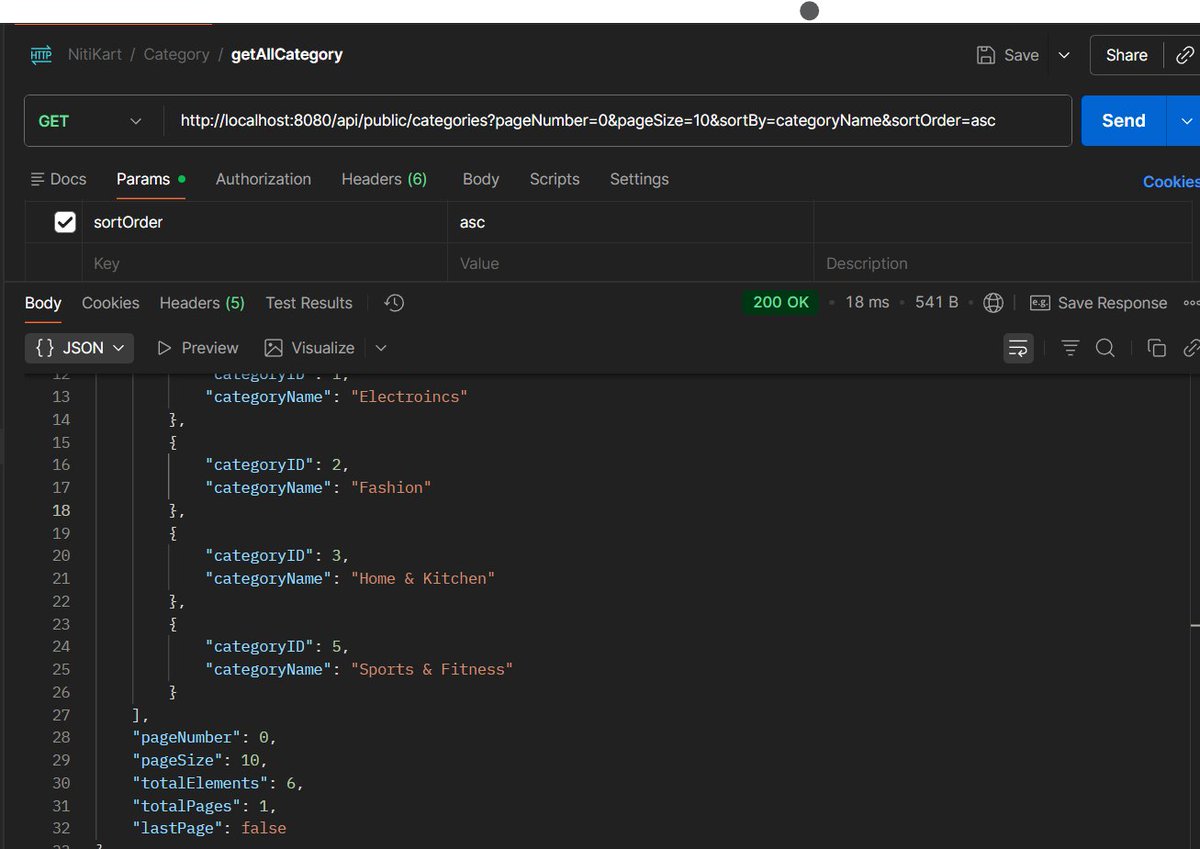Click the search response magnifier icon

pyautogui.click(x=1105, y=348)
